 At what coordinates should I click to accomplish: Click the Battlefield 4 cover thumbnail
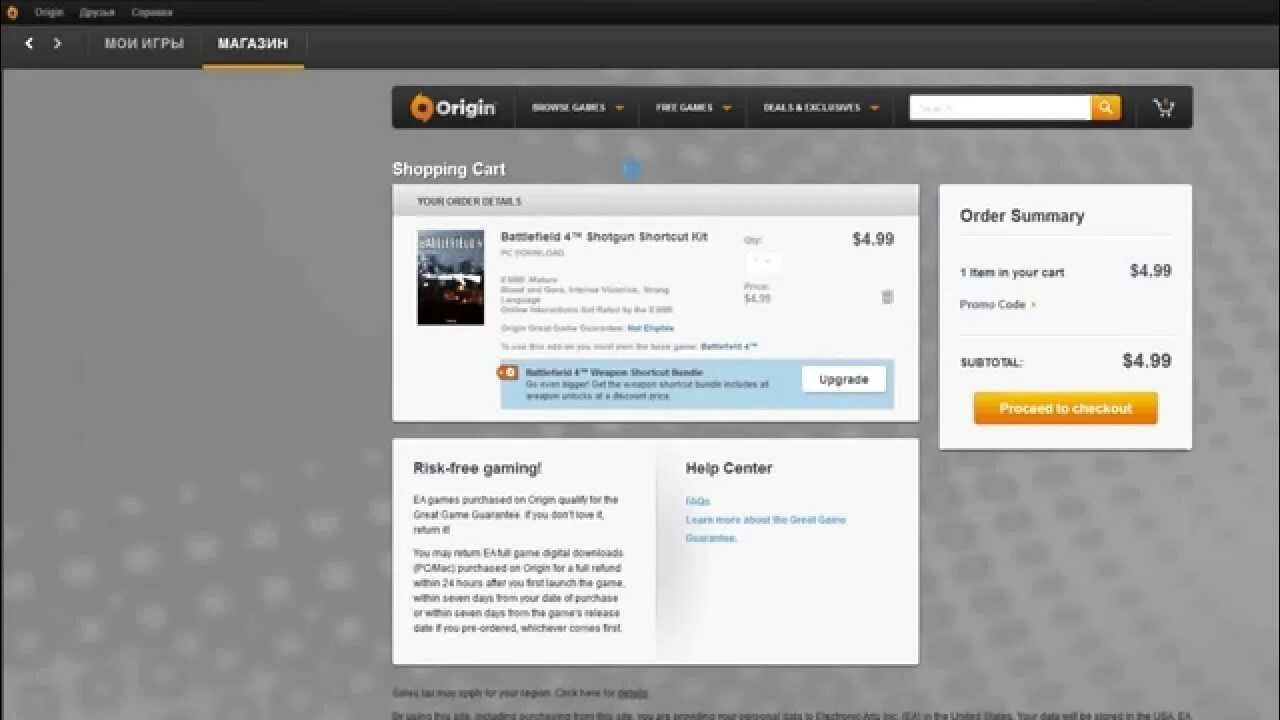[450, 278]
